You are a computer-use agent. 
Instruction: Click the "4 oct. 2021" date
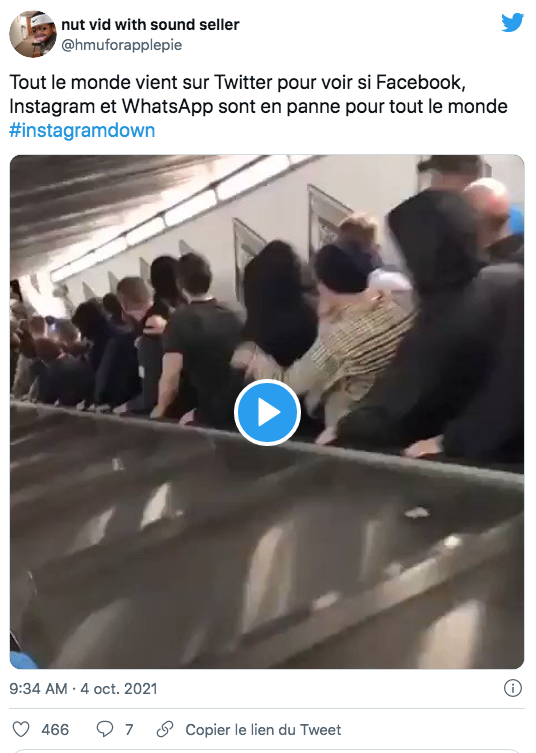[119, 689]
